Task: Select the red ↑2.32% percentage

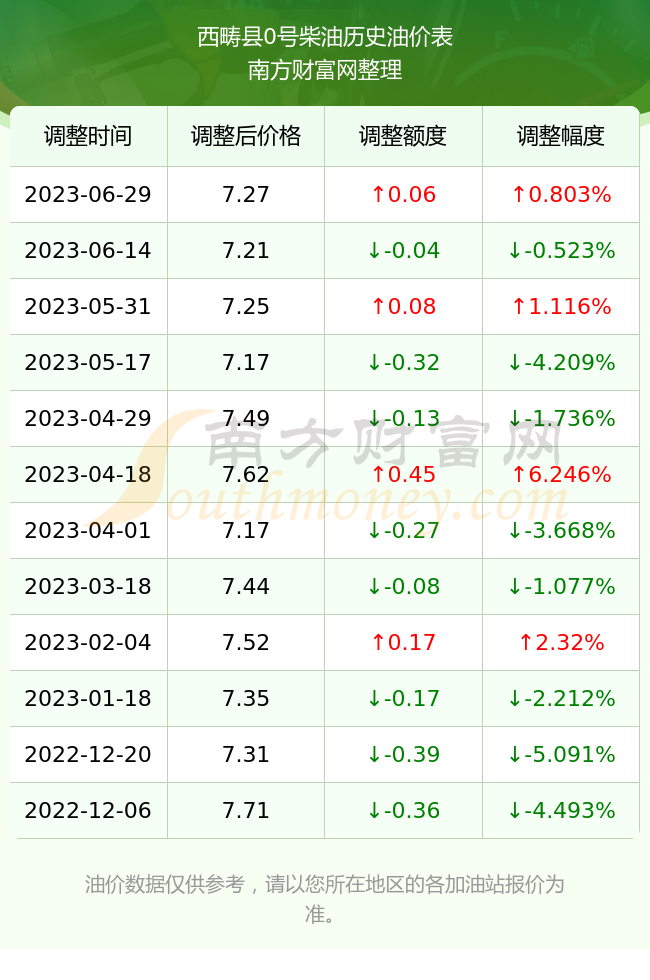Action: [x=561, y=642]
